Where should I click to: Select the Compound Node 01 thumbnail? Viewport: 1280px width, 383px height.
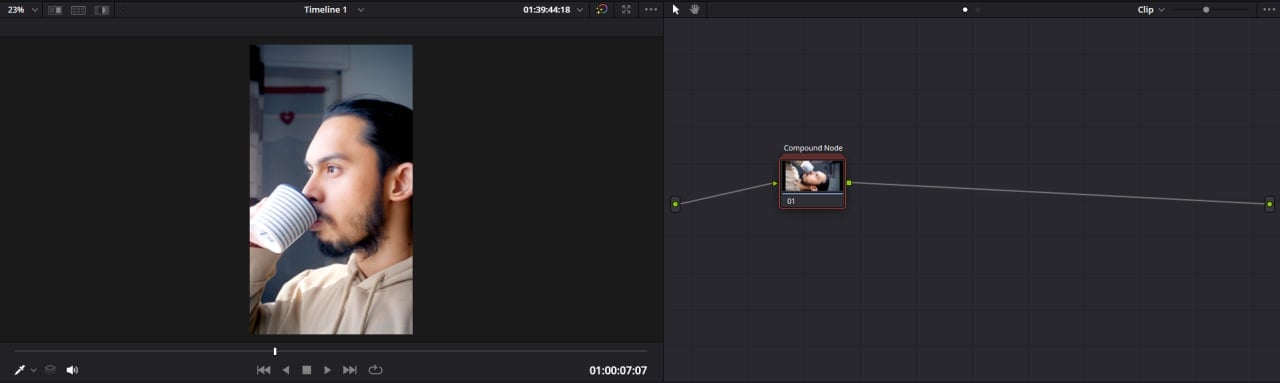tap(813, 177)
